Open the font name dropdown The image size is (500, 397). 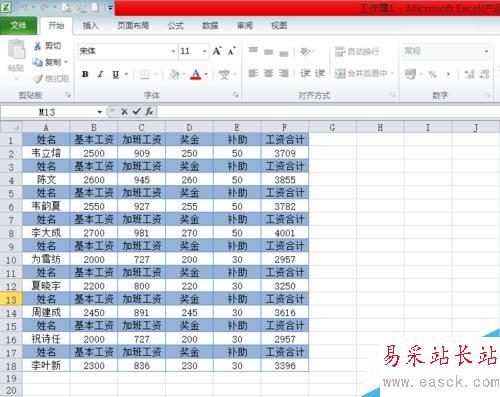point(173,51)
